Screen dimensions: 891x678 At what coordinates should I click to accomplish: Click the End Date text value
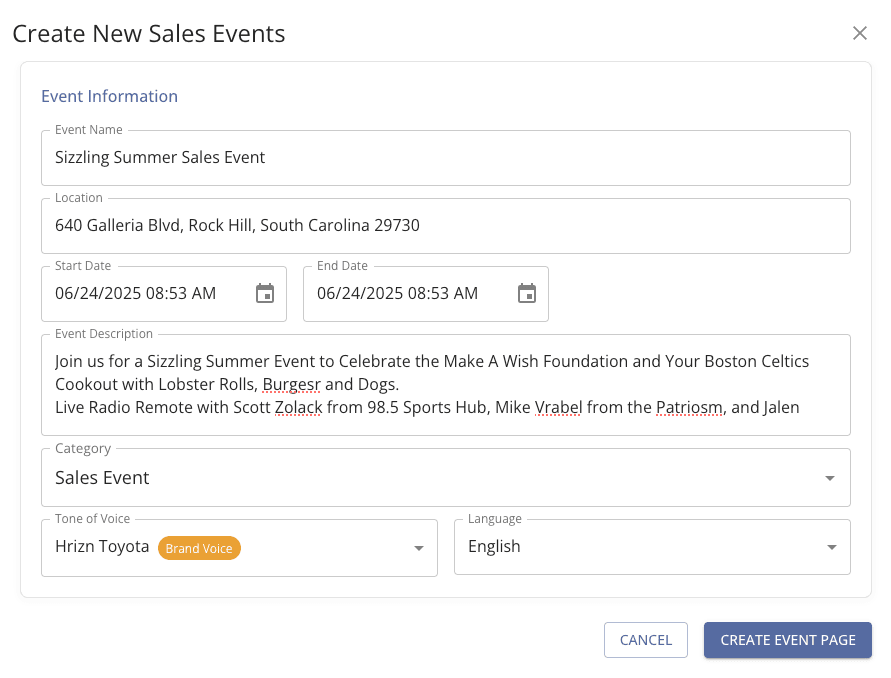pos(397,293)
